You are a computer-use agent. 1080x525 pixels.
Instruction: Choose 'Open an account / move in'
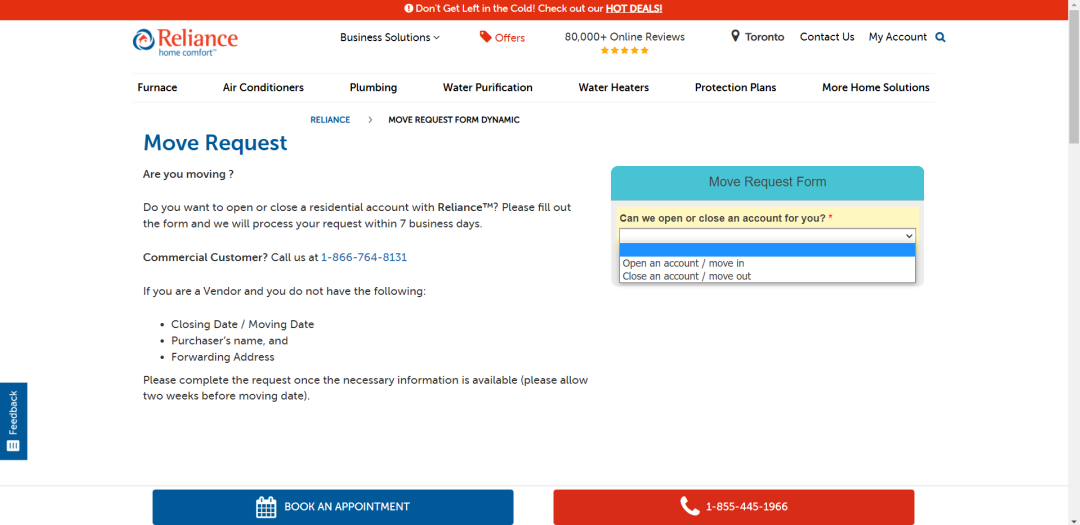(767, 263)
